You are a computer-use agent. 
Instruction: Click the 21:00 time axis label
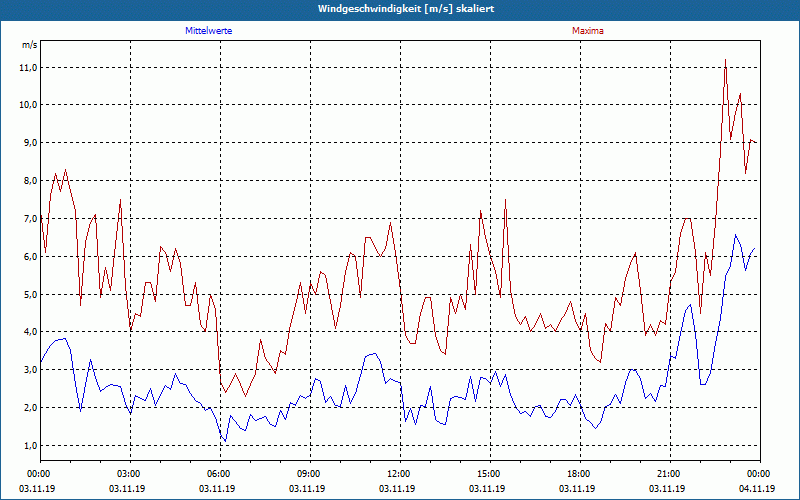[x=670, y=474]
